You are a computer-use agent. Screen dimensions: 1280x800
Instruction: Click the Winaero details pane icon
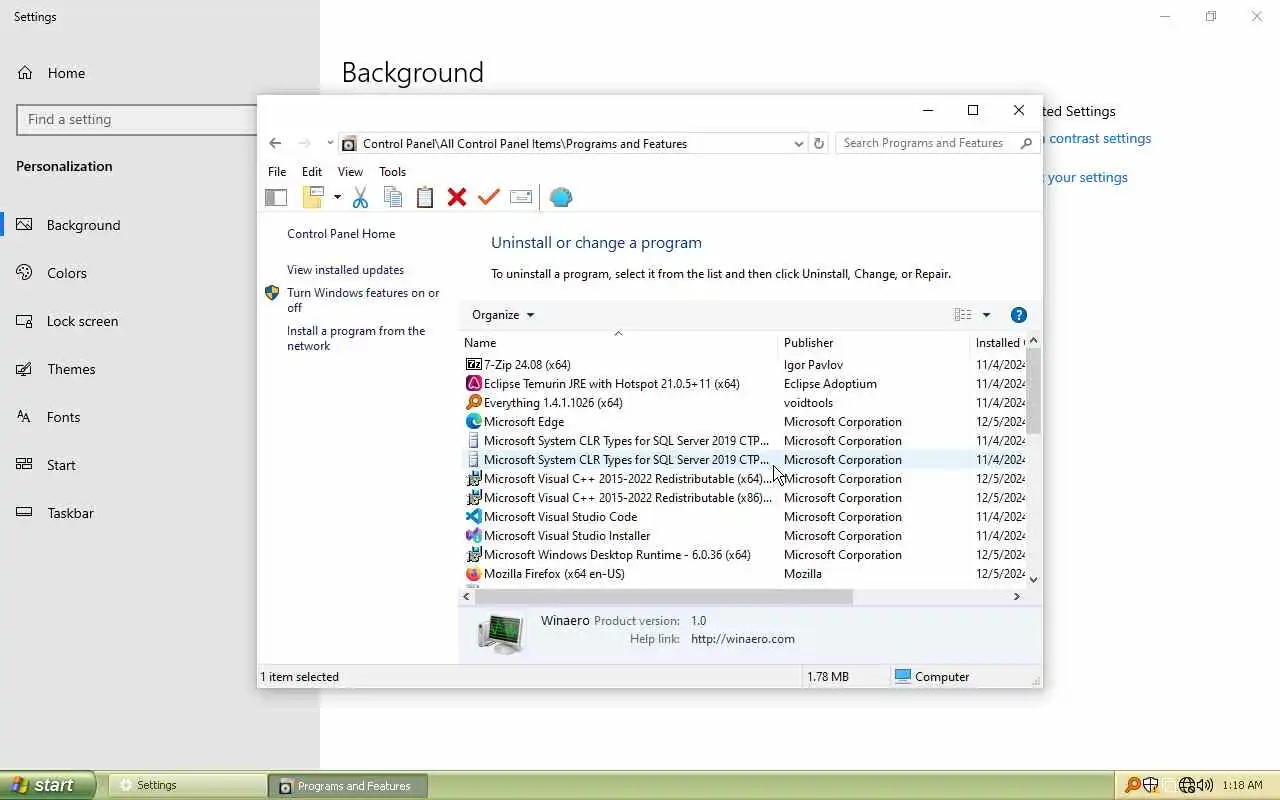point(500,633)
